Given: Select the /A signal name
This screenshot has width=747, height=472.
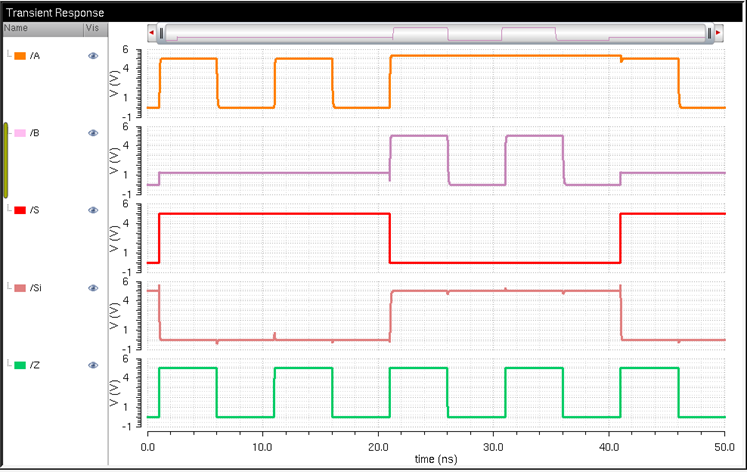Looking at the screenshot, I should 35,56.
